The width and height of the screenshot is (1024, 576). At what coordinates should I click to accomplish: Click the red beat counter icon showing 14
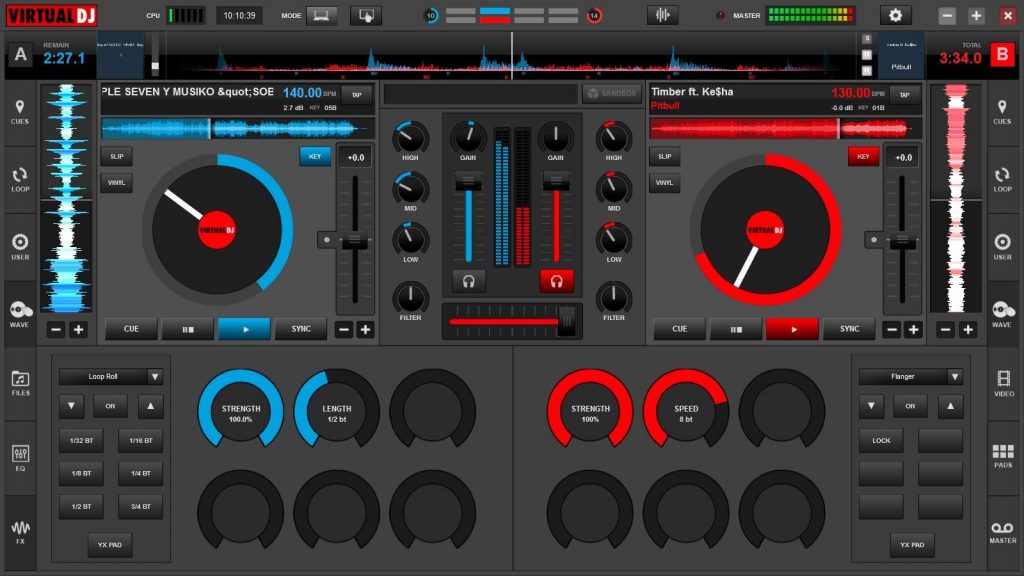pyautogui.click(x=594, y=16)
